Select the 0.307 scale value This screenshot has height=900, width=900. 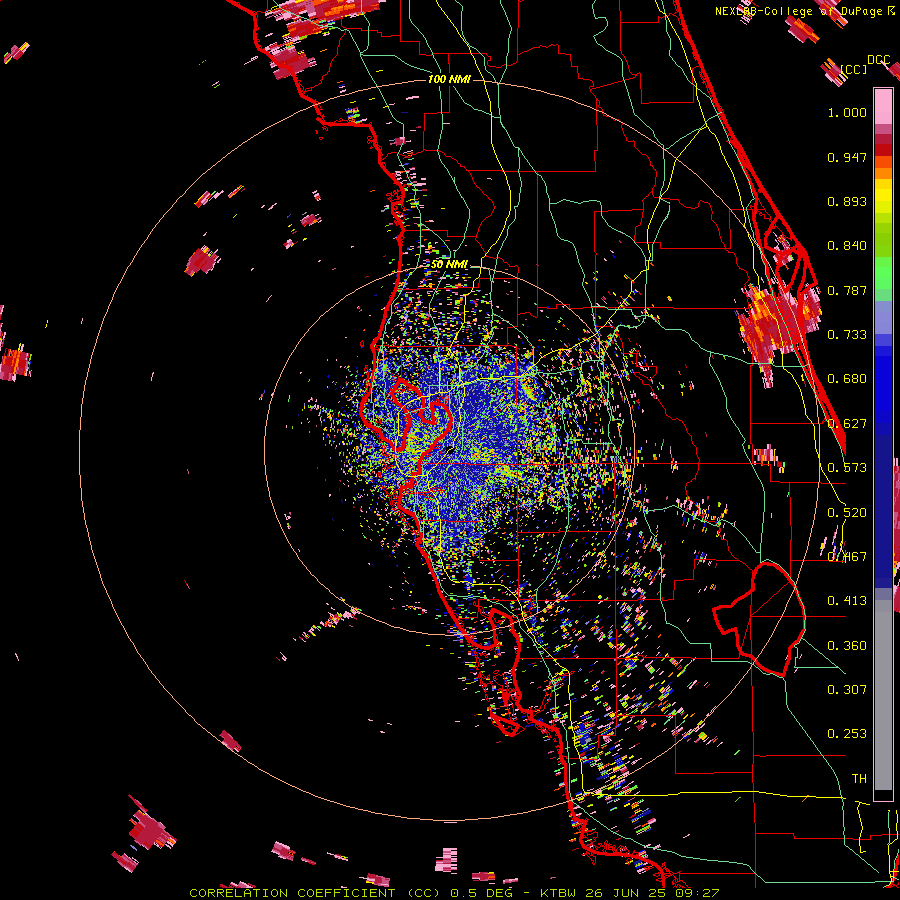coord(847,690)
